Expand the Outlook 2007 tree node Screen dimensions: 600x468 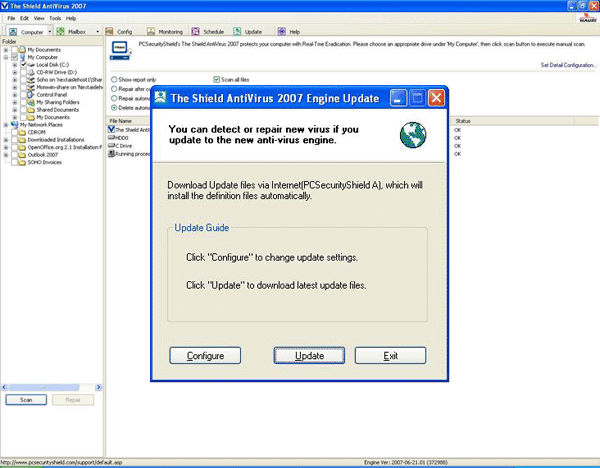point(6,155)
